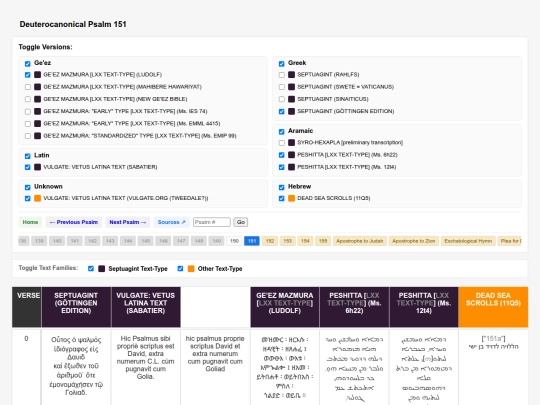Click purple swatch beside Septuagint (Rahlfs)
The width and height of the screenshot is (540, 405).
point(291,74)
